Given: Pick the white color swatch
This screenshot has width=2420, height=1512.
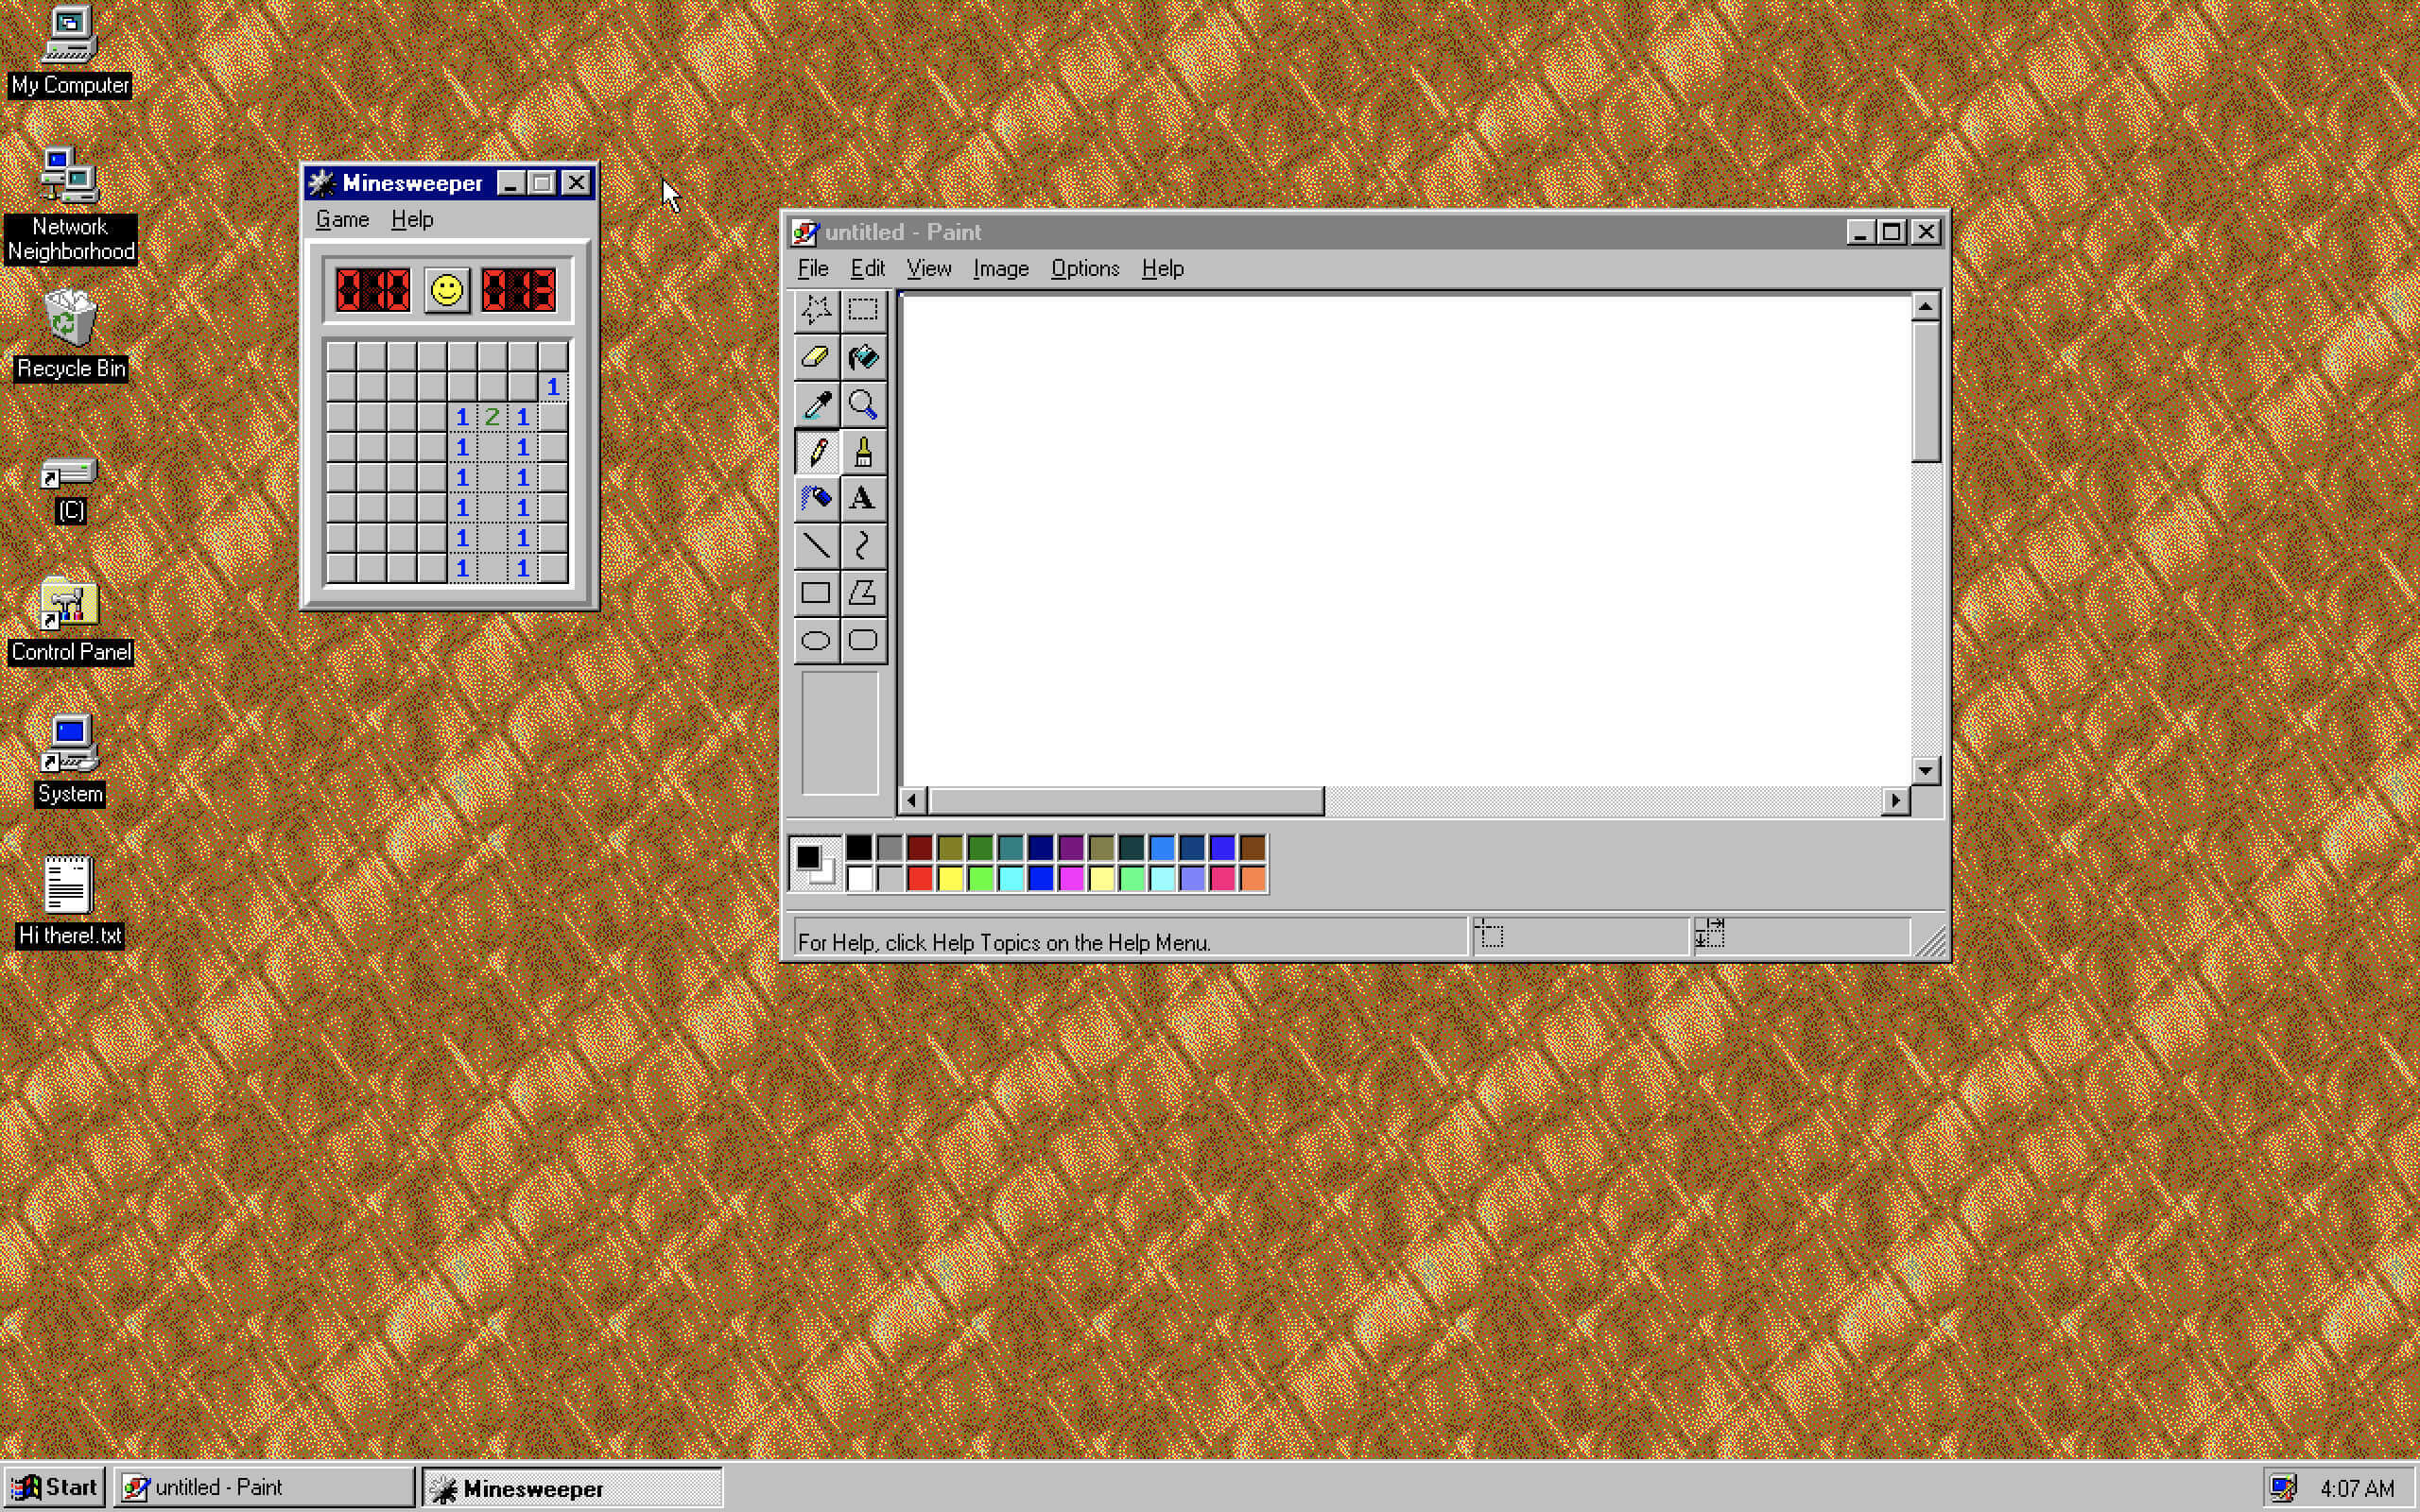Looking at the screenshot, I should point(859,878).
